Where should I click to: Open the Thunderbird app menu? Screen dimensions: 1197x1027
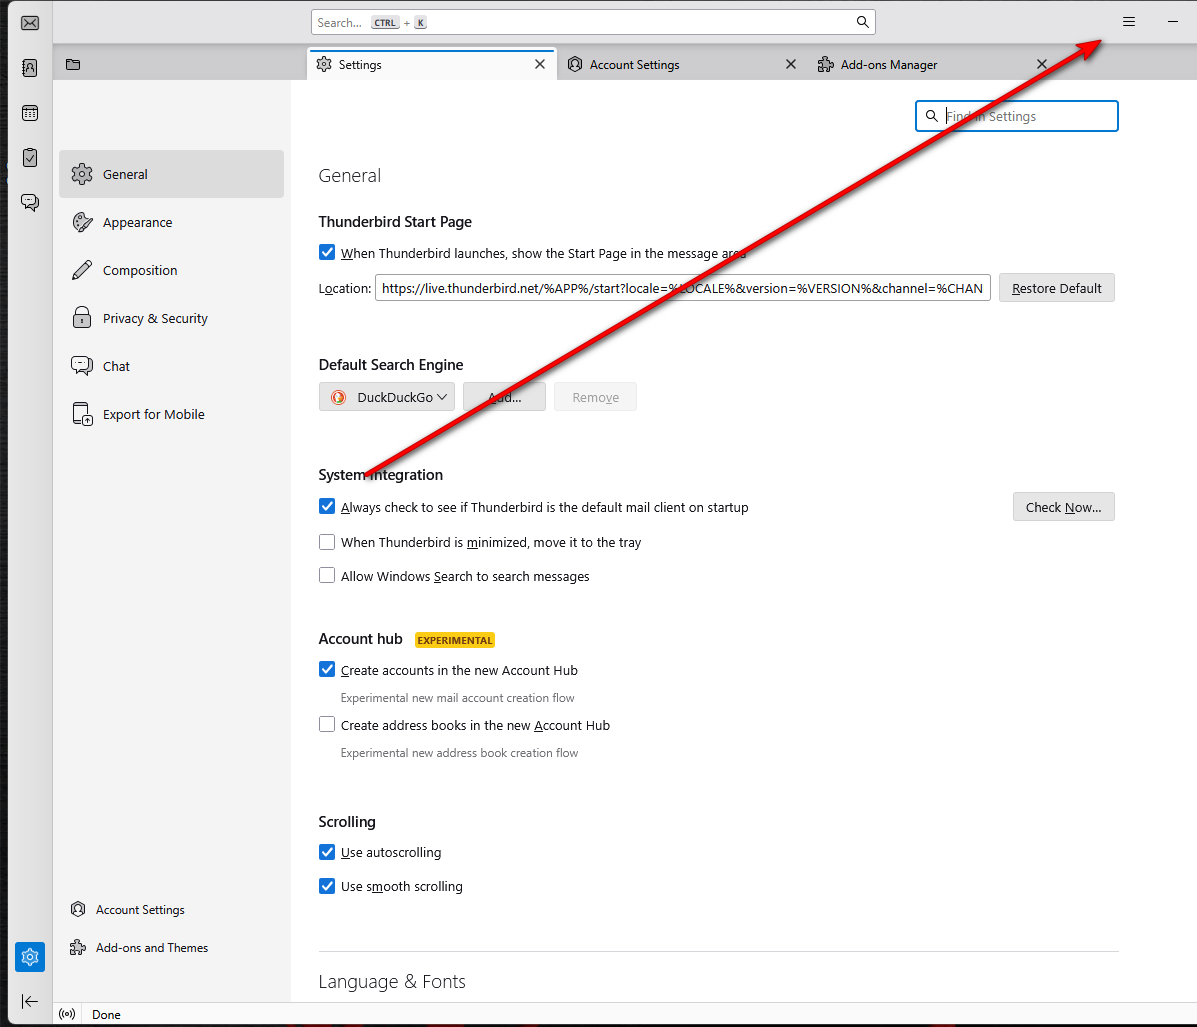pos(1129,22)
